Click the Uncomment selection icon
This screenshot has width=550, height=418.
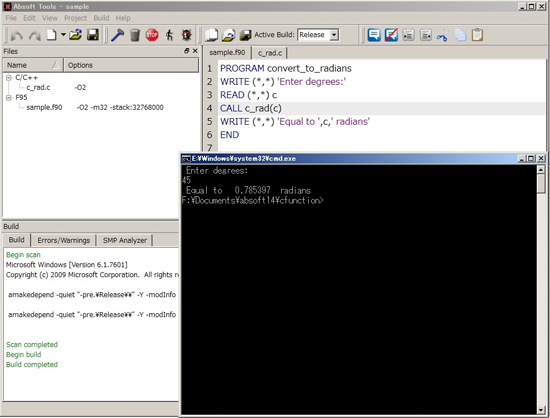point(391,35)
